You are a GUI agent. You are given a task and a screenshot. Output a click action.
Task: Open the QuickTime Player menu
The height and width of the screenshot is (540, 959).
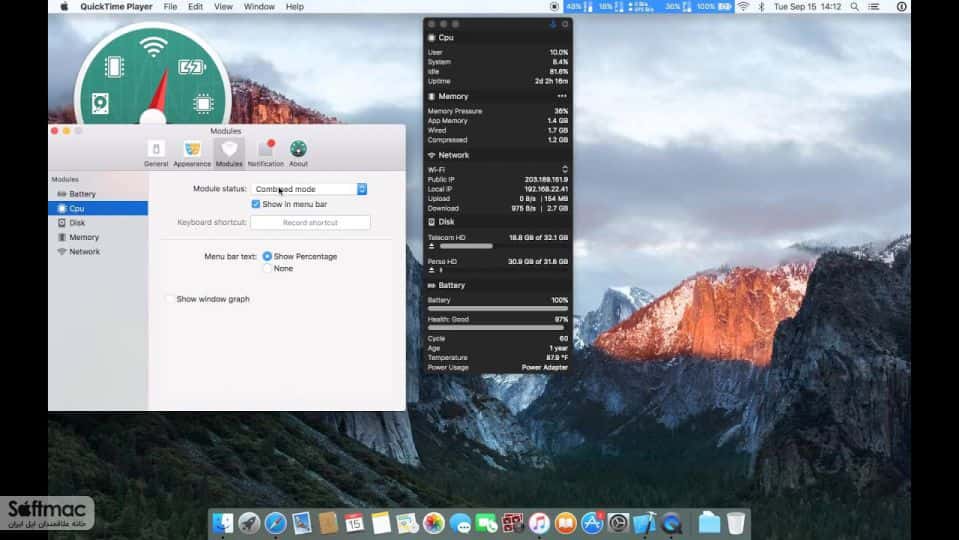click(x=116, y=7)
